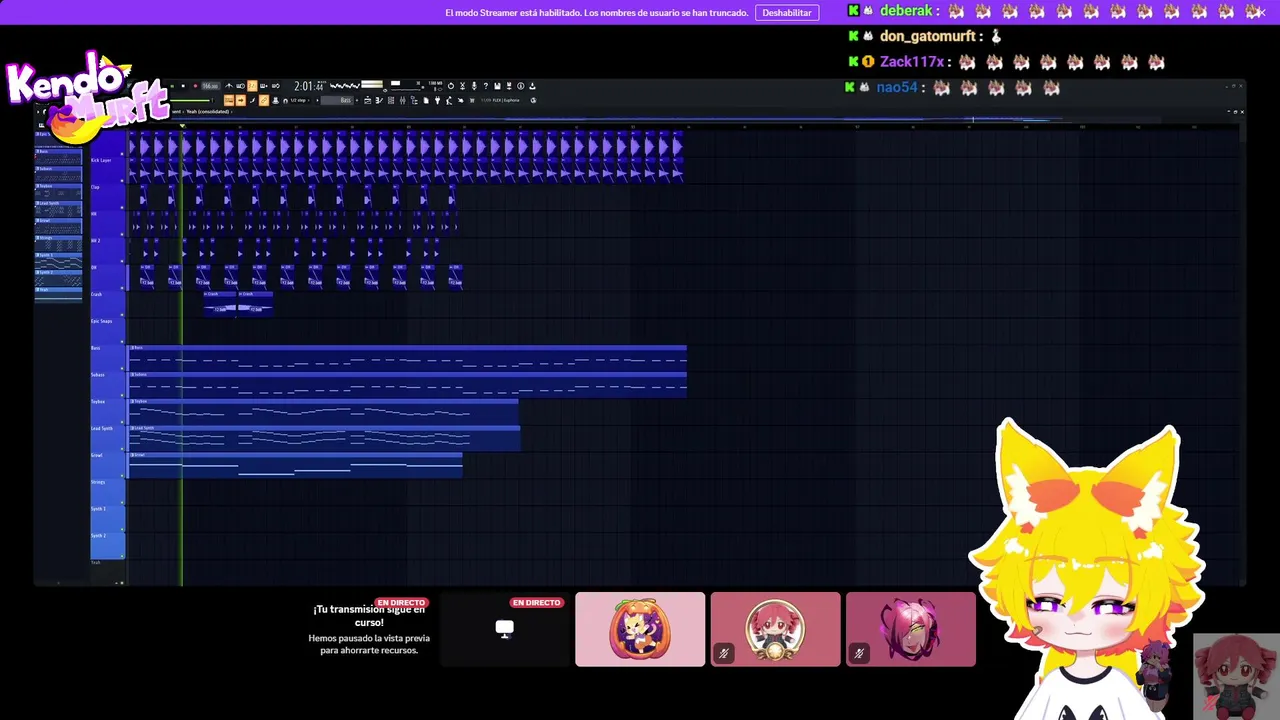Select the Synth 1 pattern in picker panel
1280x720 pixels.
tap(58, 261)
